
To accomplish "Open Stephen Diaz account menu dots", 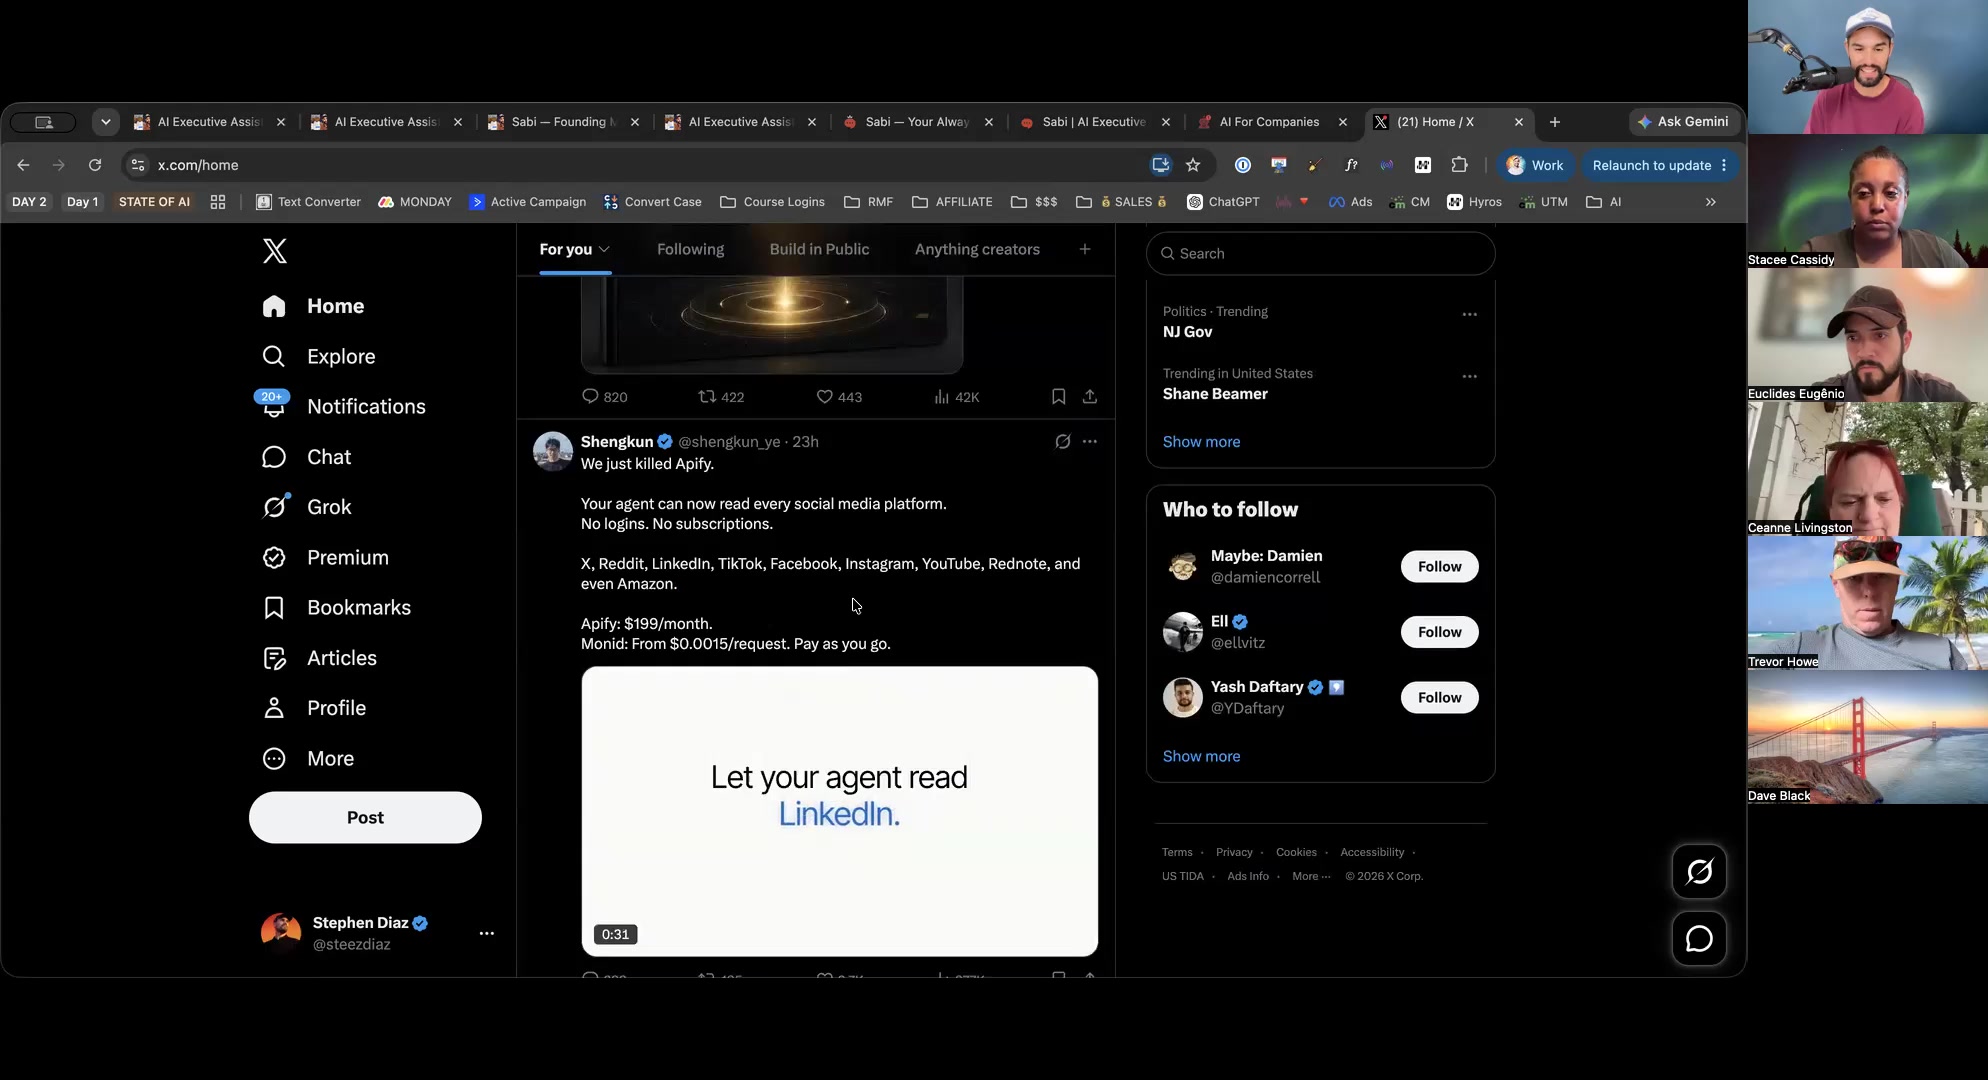I will 486,934.
